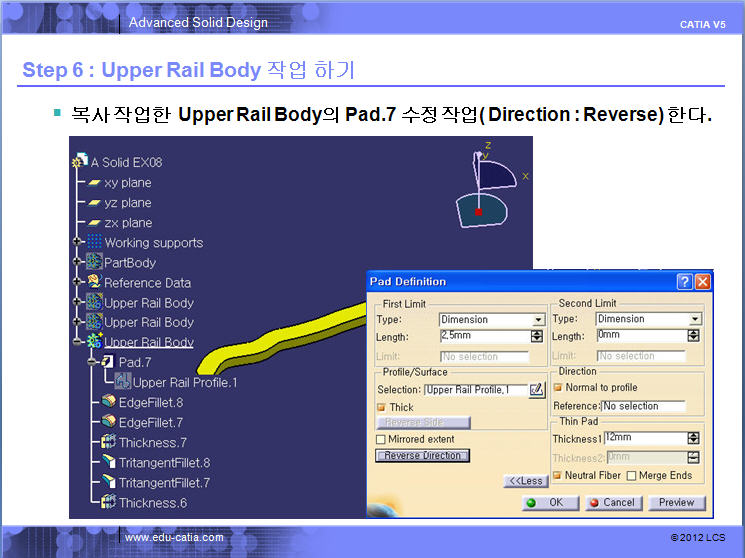The image size is (745, 558).
Task: Click the Second Limit Length field
Action: click(642, 336)
